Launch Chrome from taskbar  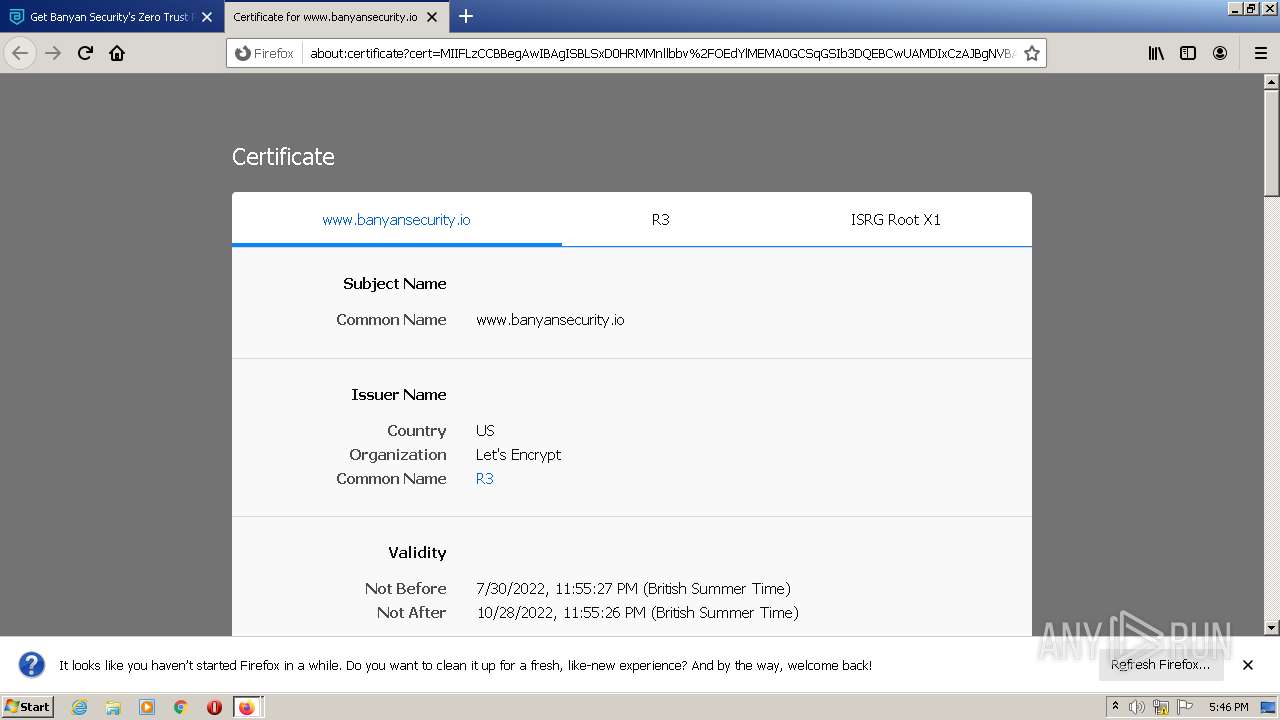(181, 707)
